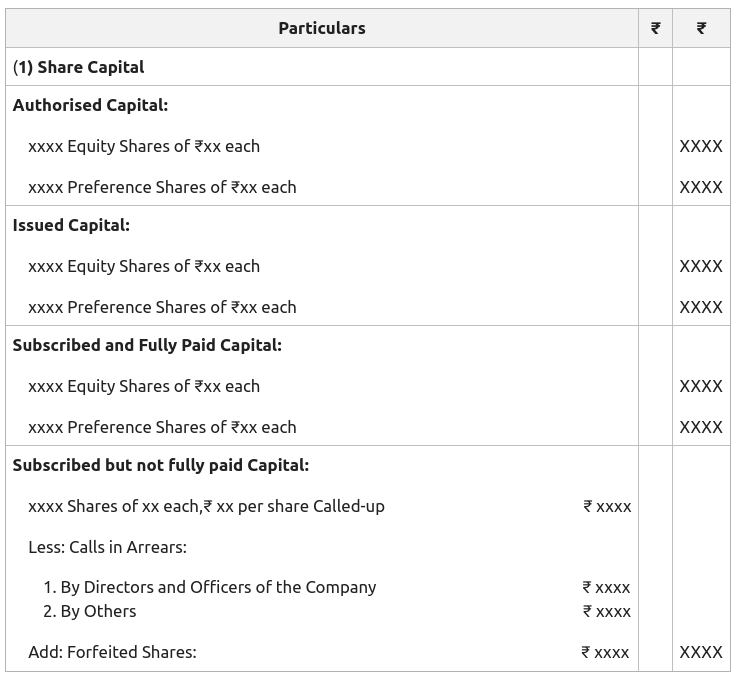Select the "per share Called-up" shares line
The image size is (740, 677).
(x=206, y=506)
